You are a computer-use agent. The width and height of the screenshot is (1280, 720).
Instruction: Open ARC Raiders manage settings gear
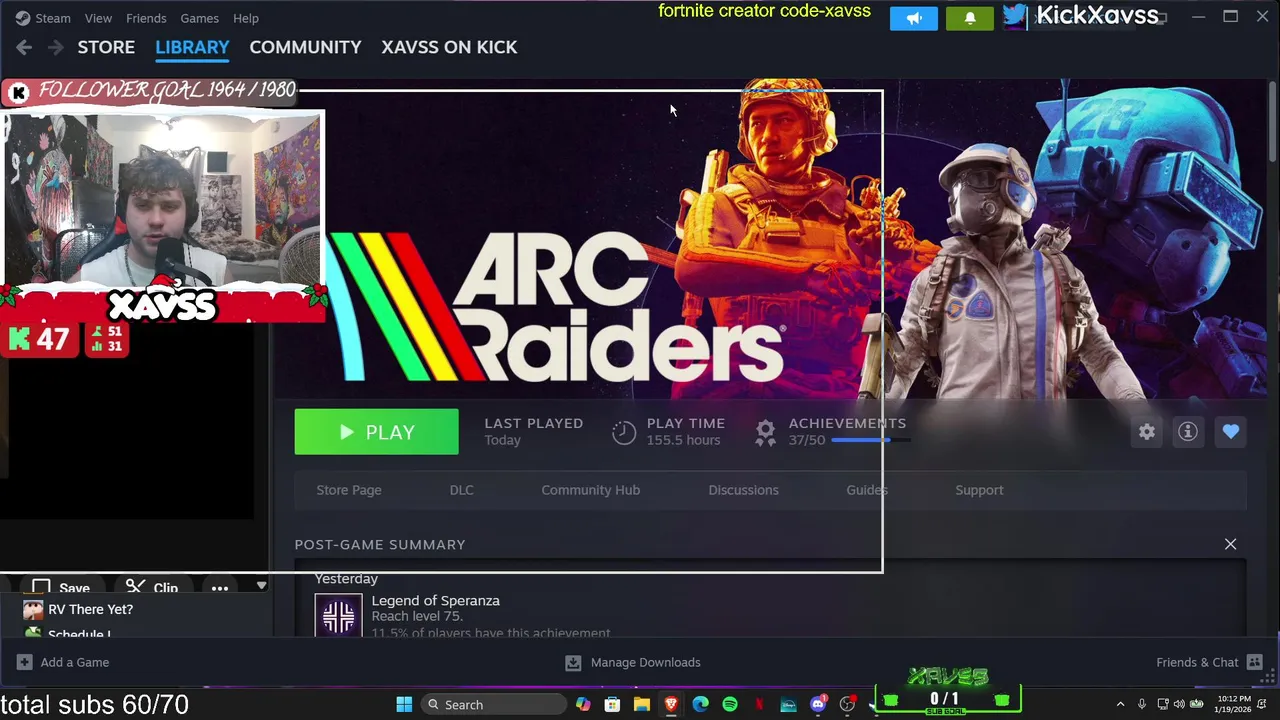1147,432
